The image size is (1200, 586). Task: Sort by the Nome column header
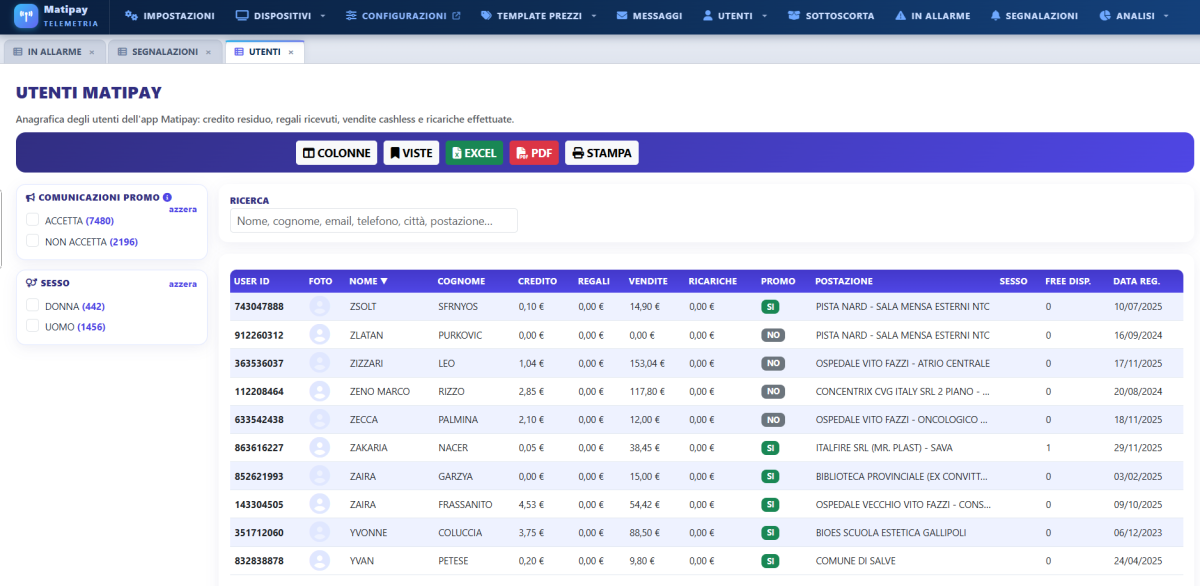click(368, 281)
